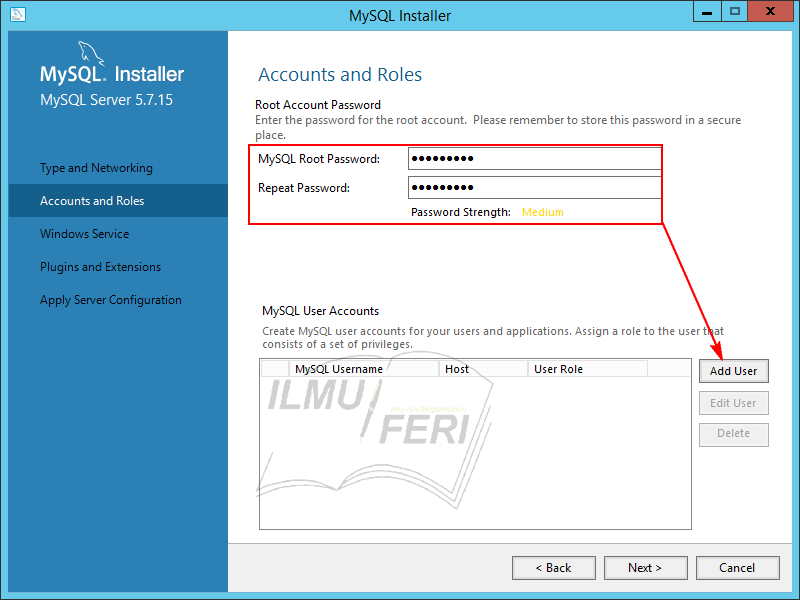800x600 pixels.
Task: Click the Accounts and Roles heading
Action: coord(340,74)
